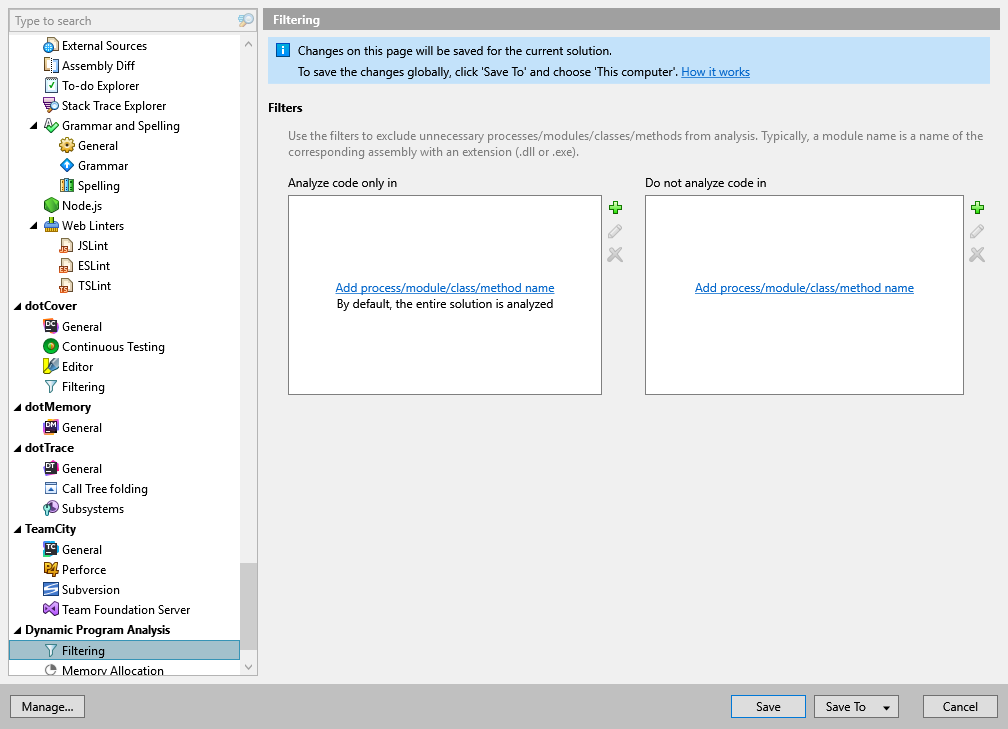The height and width of the screenshot is (729, 1008).
Task: Click 'Add process/module/class/method name' in the left panel
Action: pos(444,287)
